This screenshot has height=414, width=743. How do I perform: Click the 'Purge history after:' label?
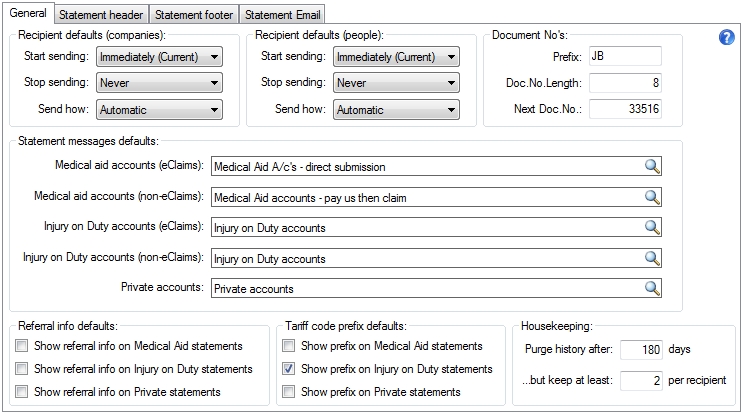pyautogui.click(x=569, y=350)
